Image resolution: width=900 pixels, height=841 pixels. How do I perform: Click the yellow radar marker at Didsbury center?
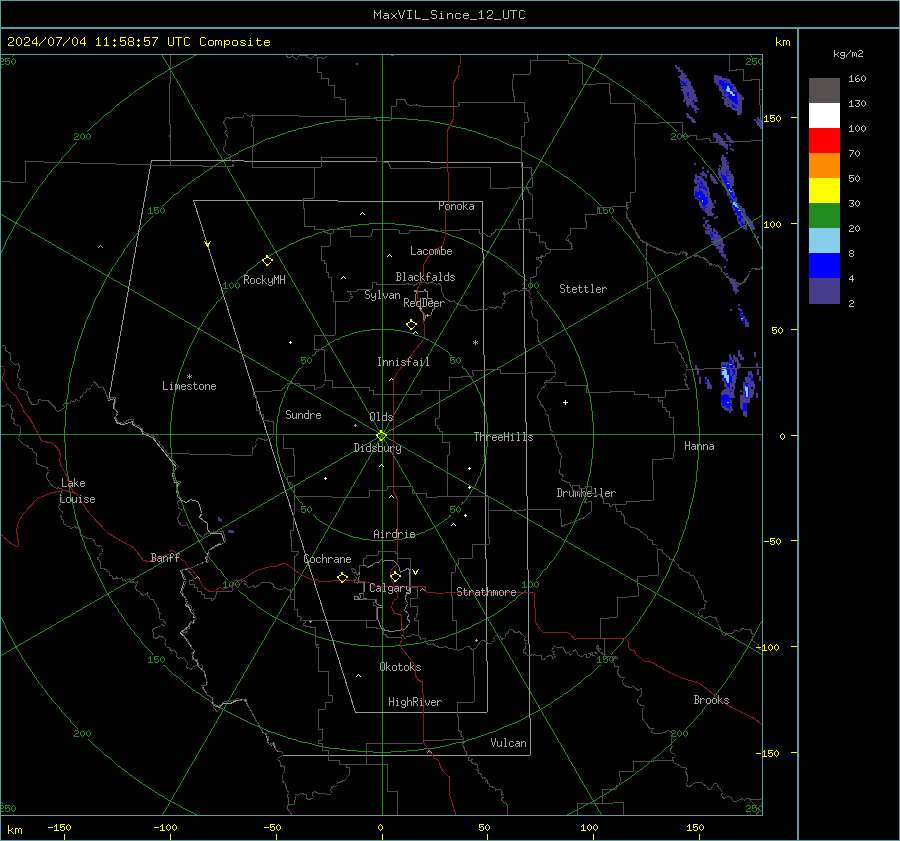tap(382, 436)
